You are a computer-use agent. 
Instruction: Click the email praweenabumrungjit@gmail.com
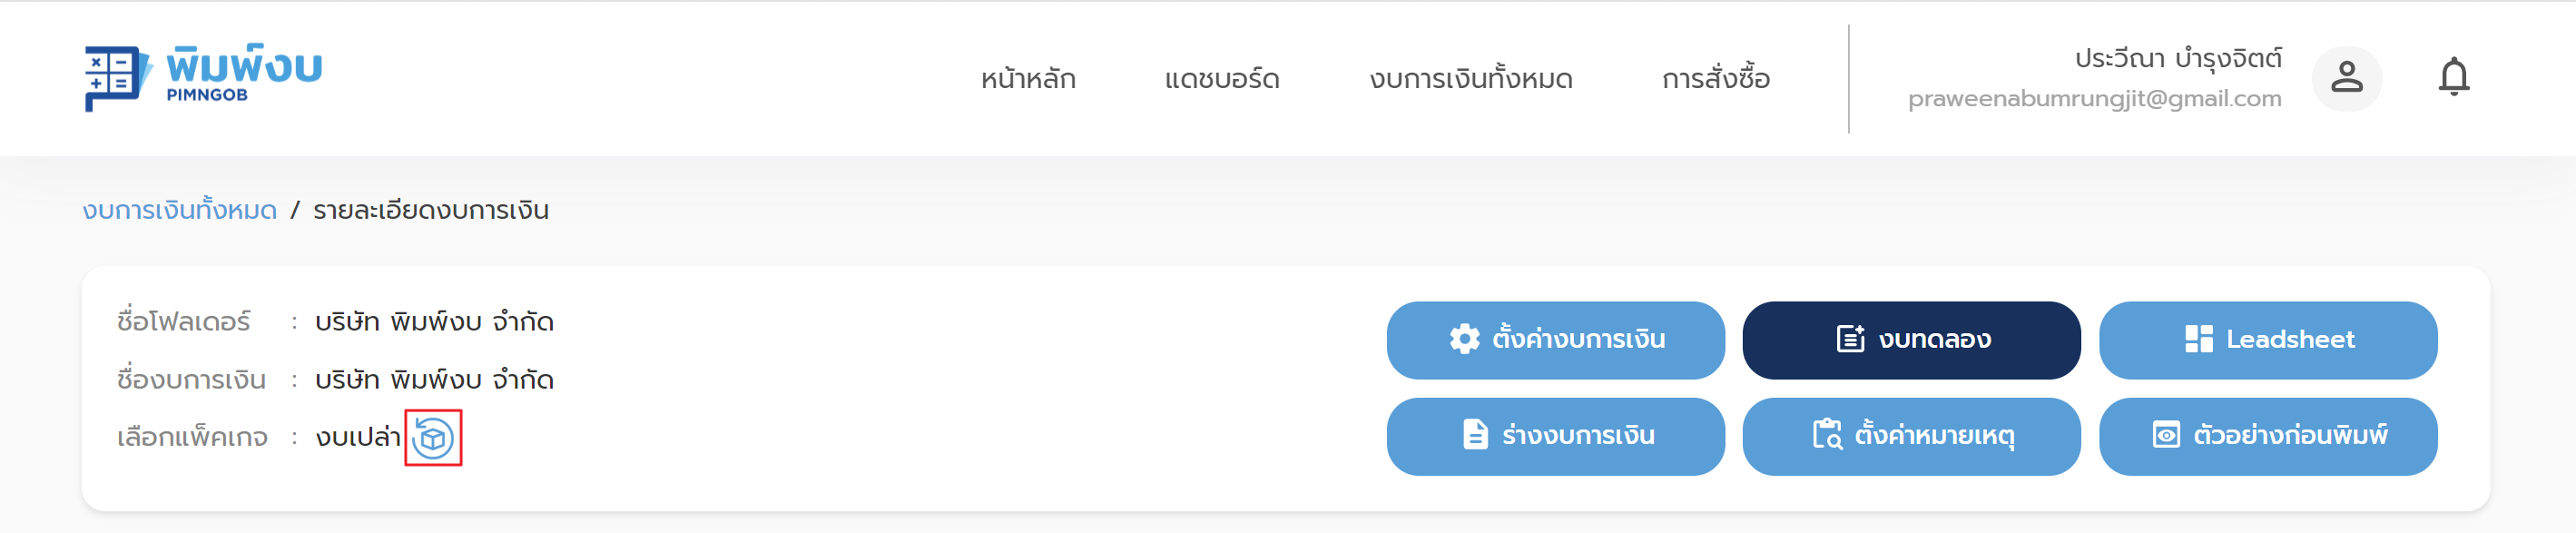pos(2094,99)
